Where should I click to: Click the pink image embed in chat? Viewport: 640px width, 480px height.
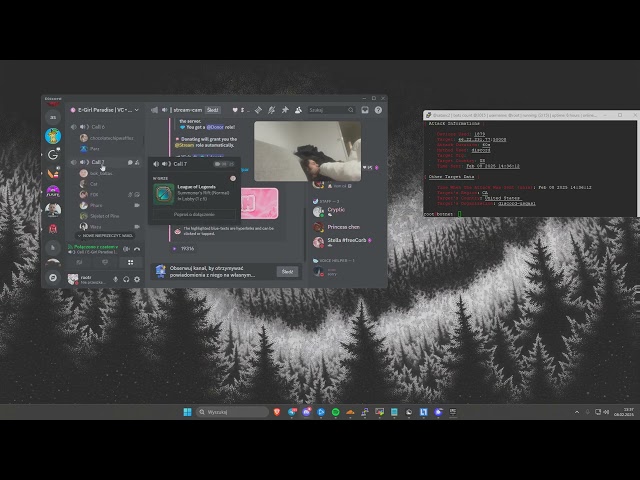coord(260,203)
